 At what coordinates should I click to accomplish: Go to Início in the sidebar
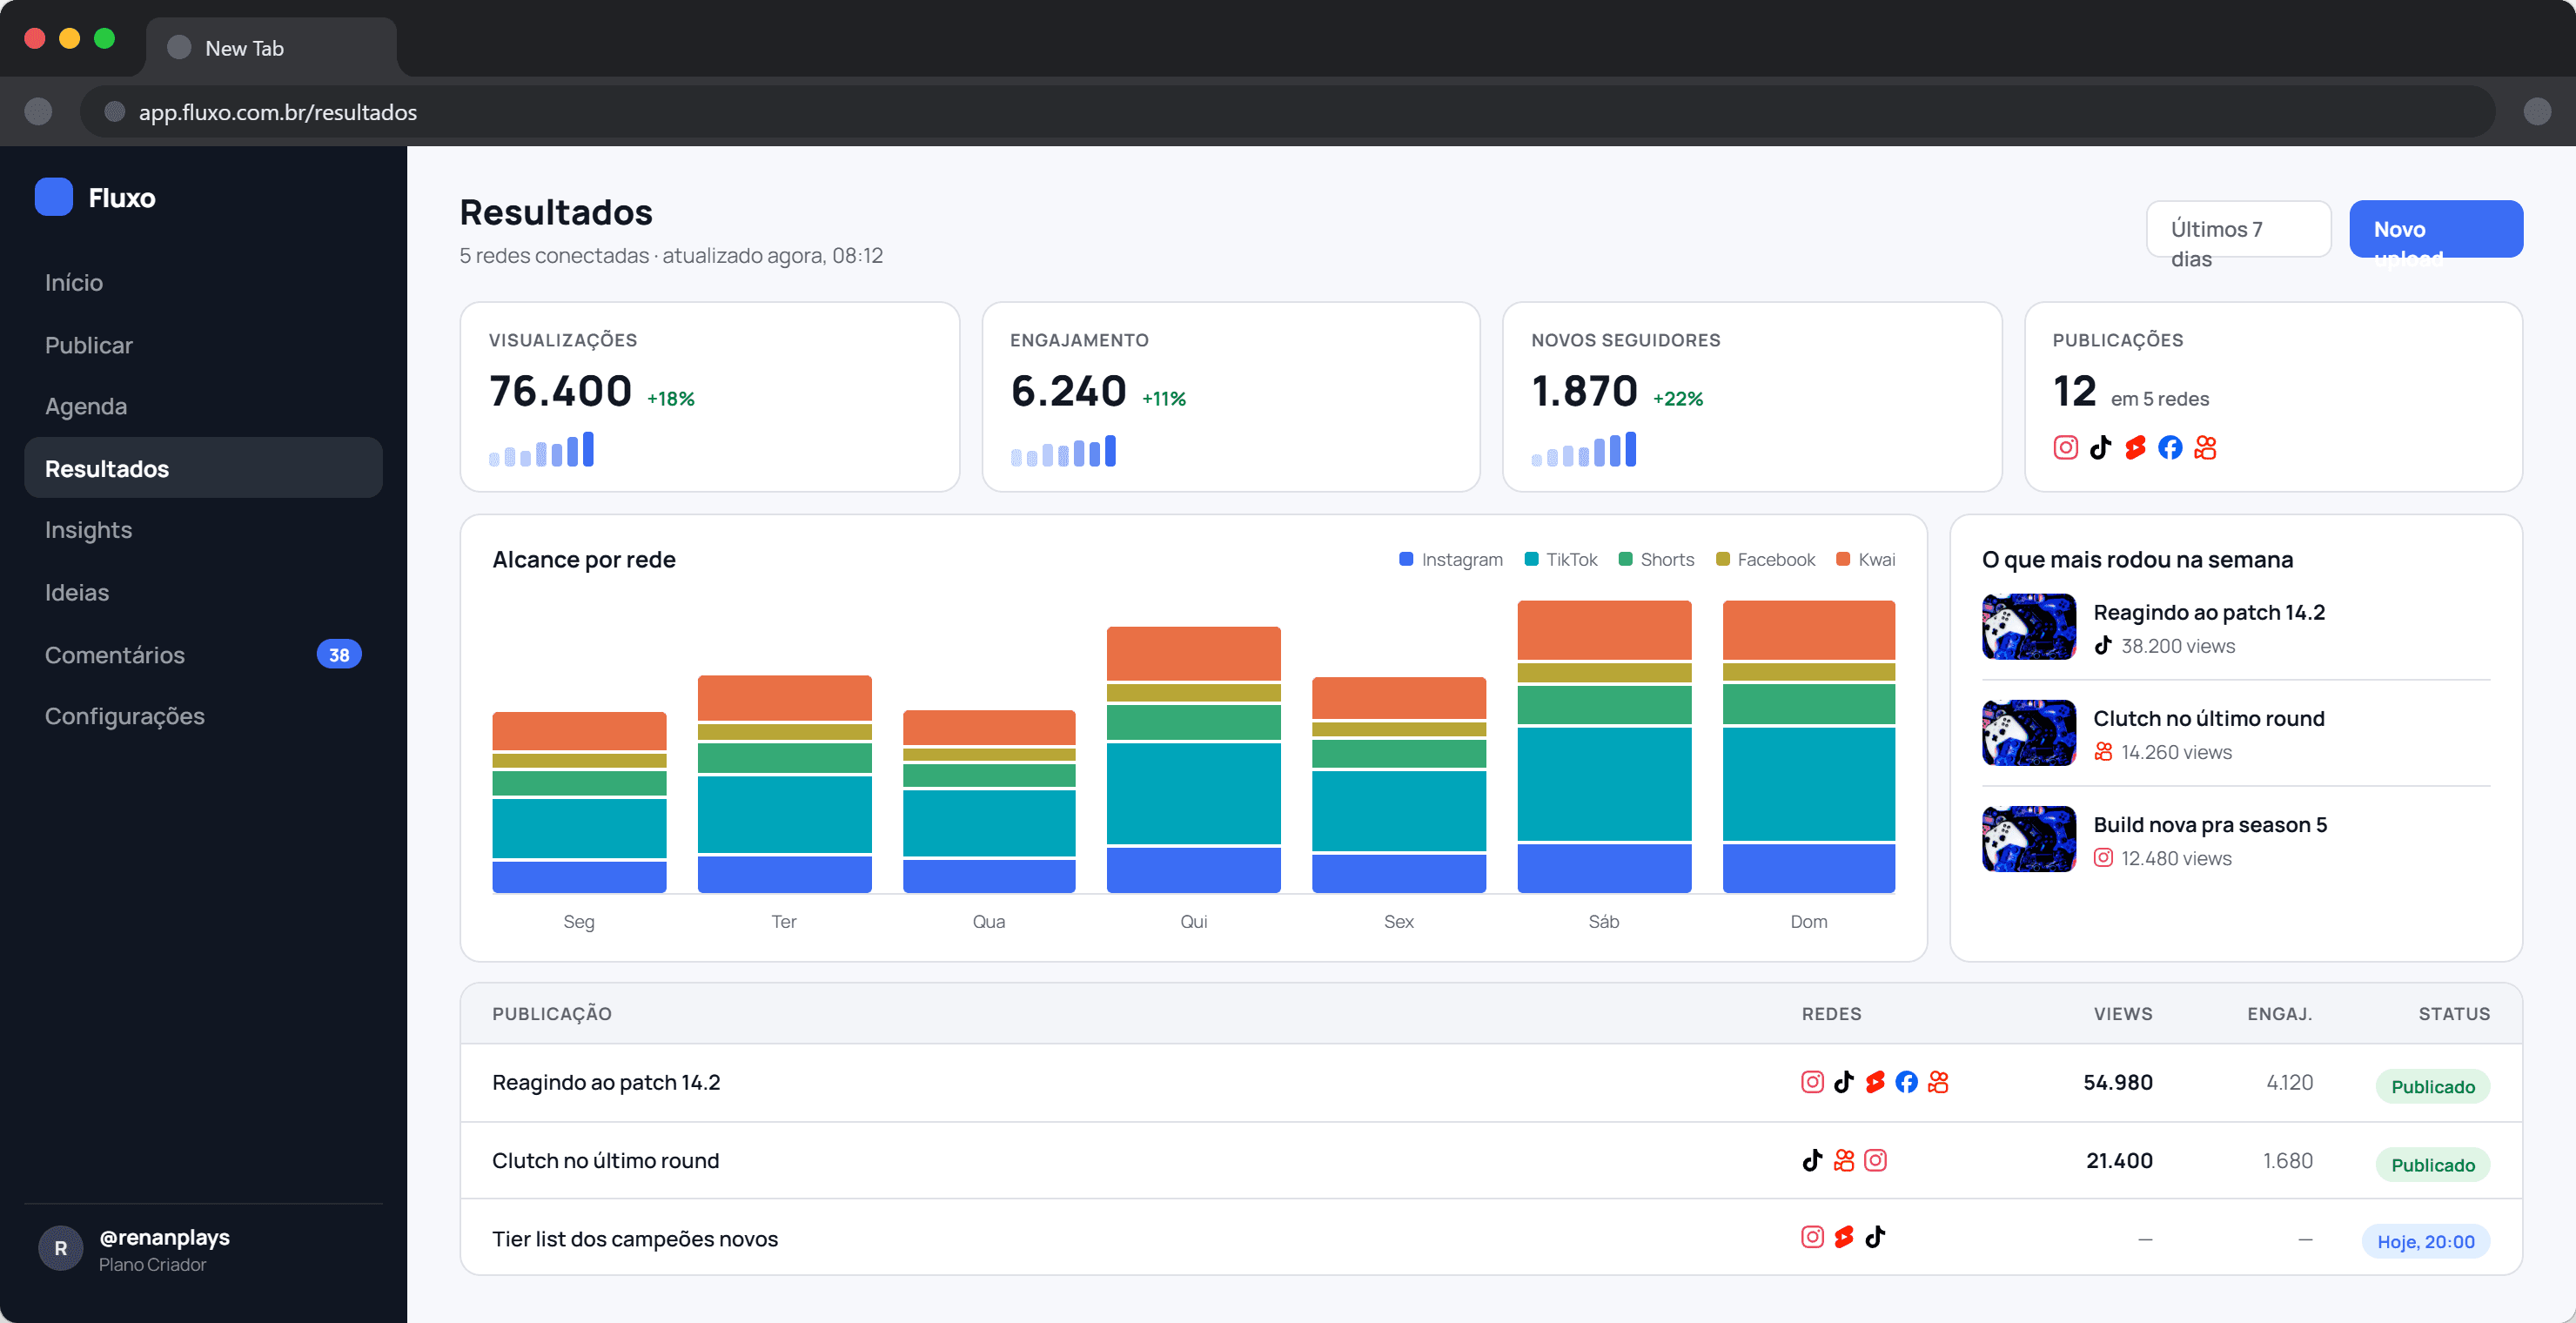[x=203, y=282]
